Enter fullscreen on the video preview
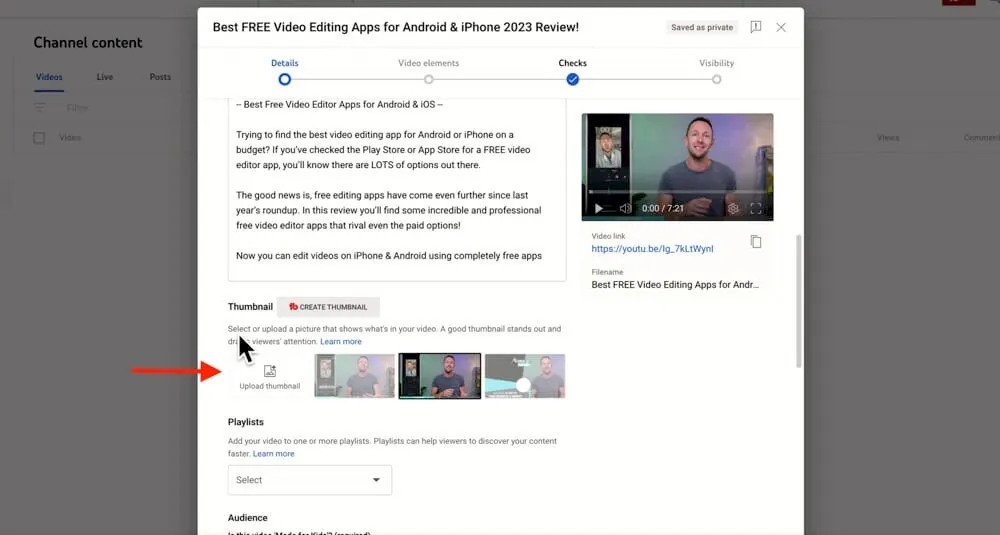 (756, 208)
